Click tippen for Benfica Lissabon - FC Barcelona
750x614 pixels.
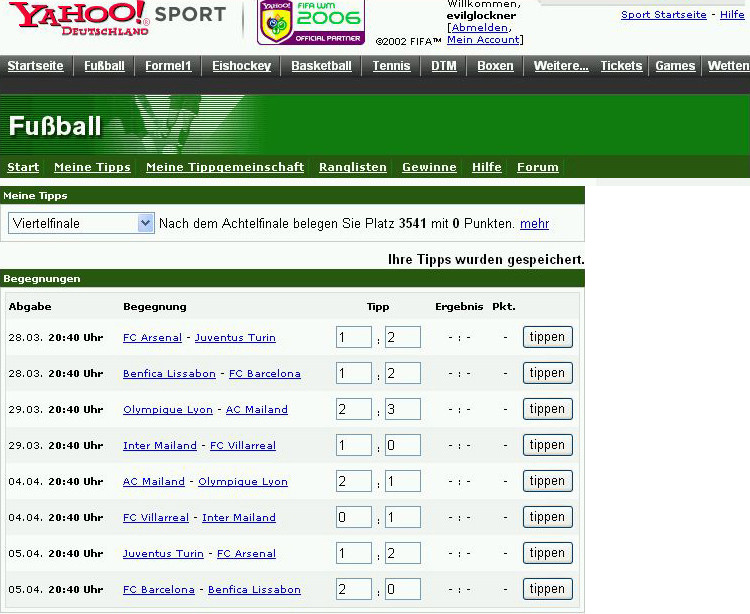pyautogui.click(x=548, y=373)
